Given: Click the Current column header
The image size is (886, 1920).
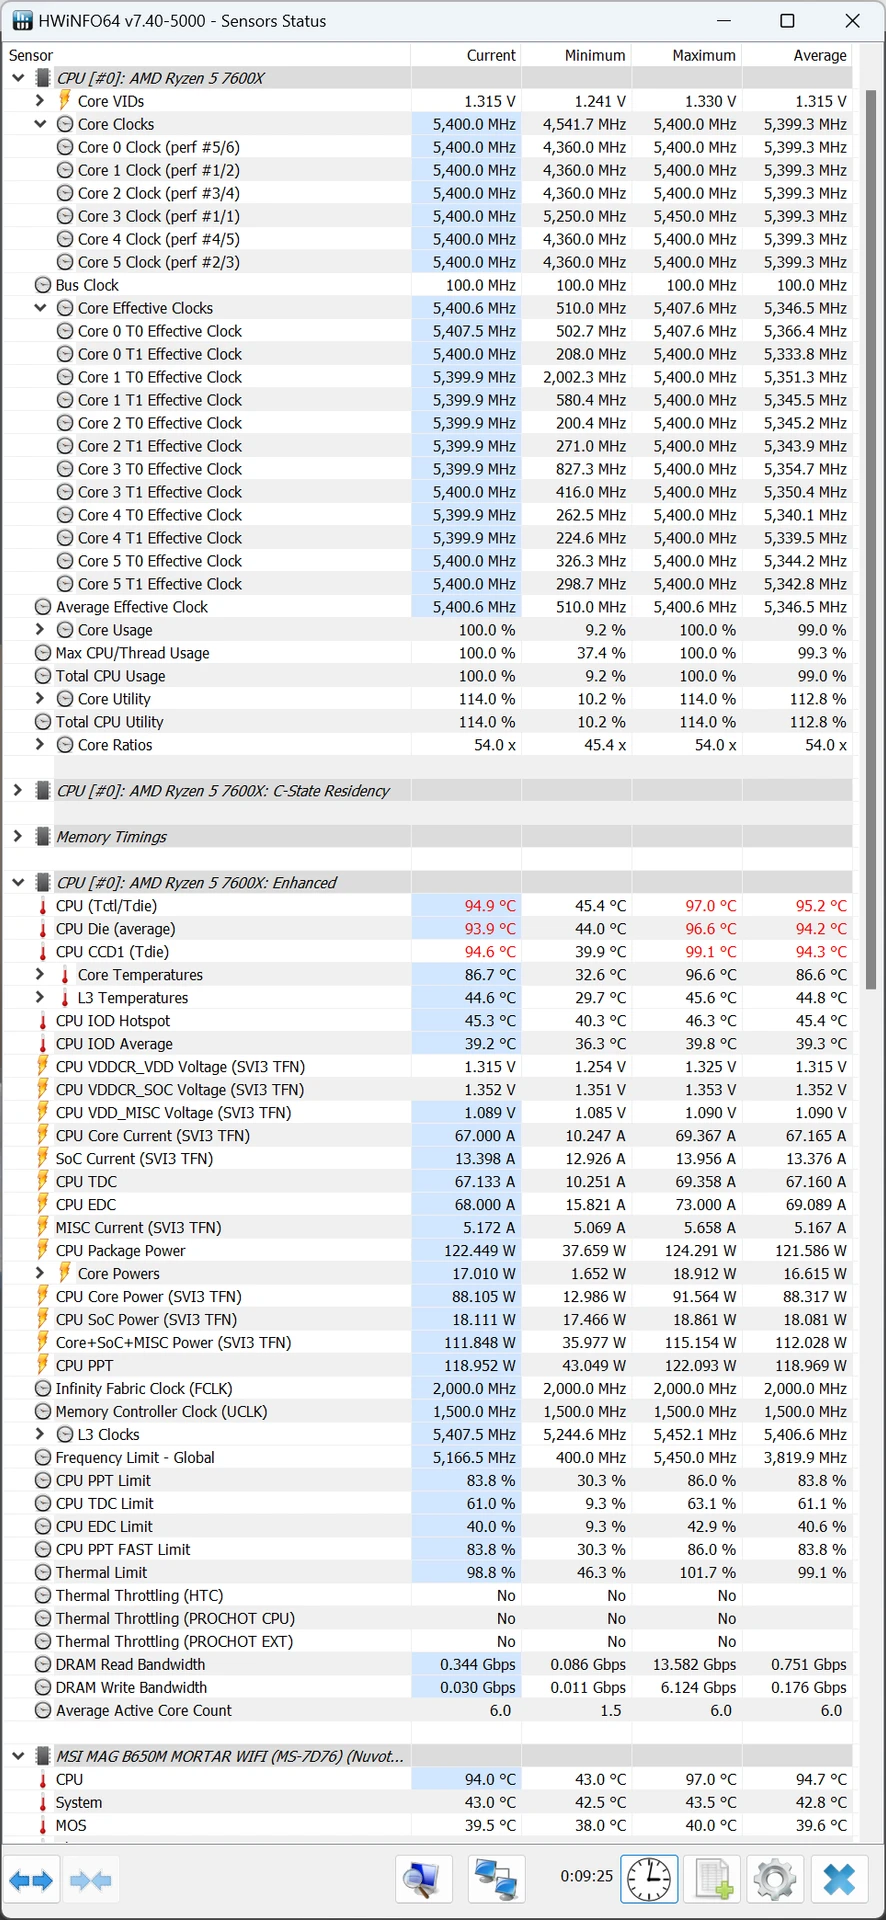Looking at the screenshot, I should [x=466, y=55].
